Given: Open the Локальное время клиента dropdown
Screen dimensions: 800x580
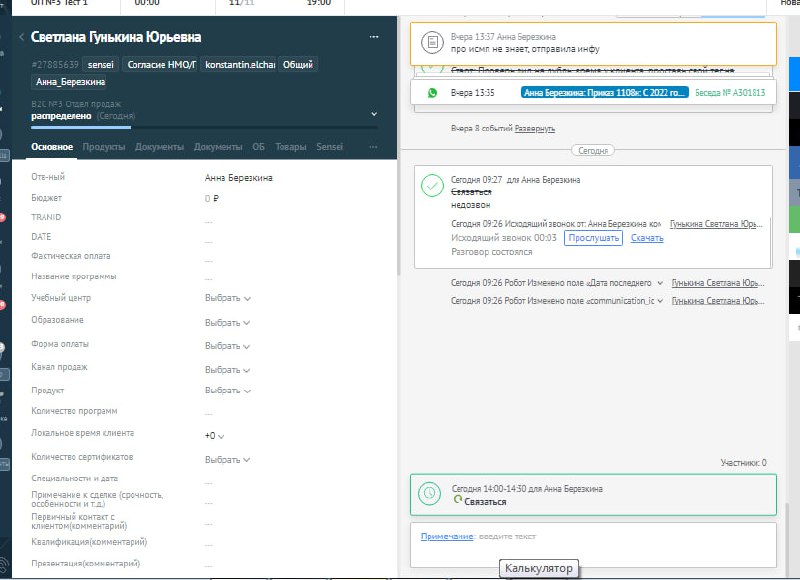Looking at the screenshot, I should (x=214, y=436).
